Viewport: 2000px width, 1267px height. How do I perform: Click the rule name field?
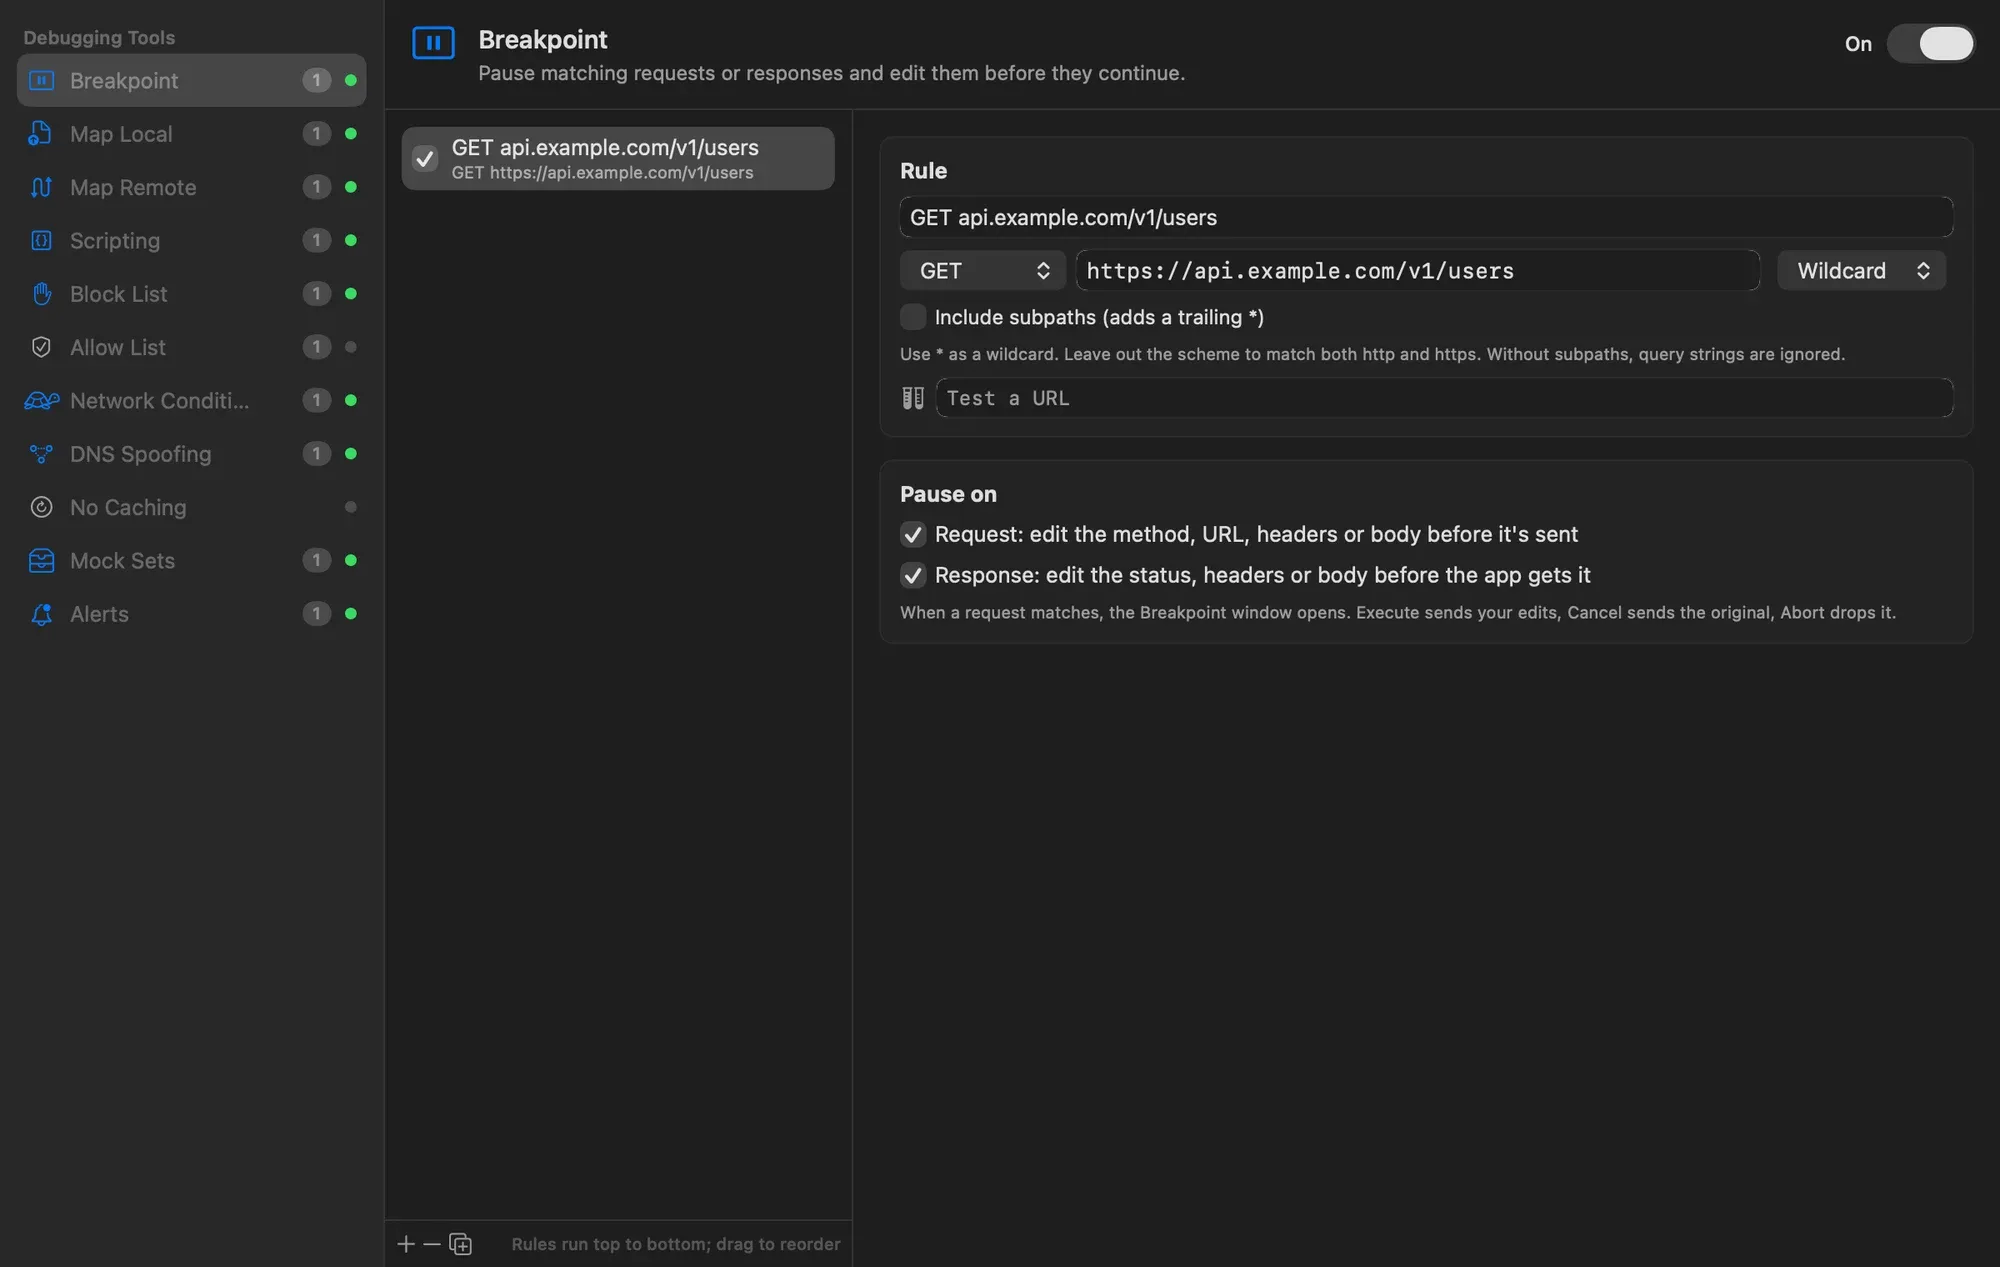[x=1426, y=217]
